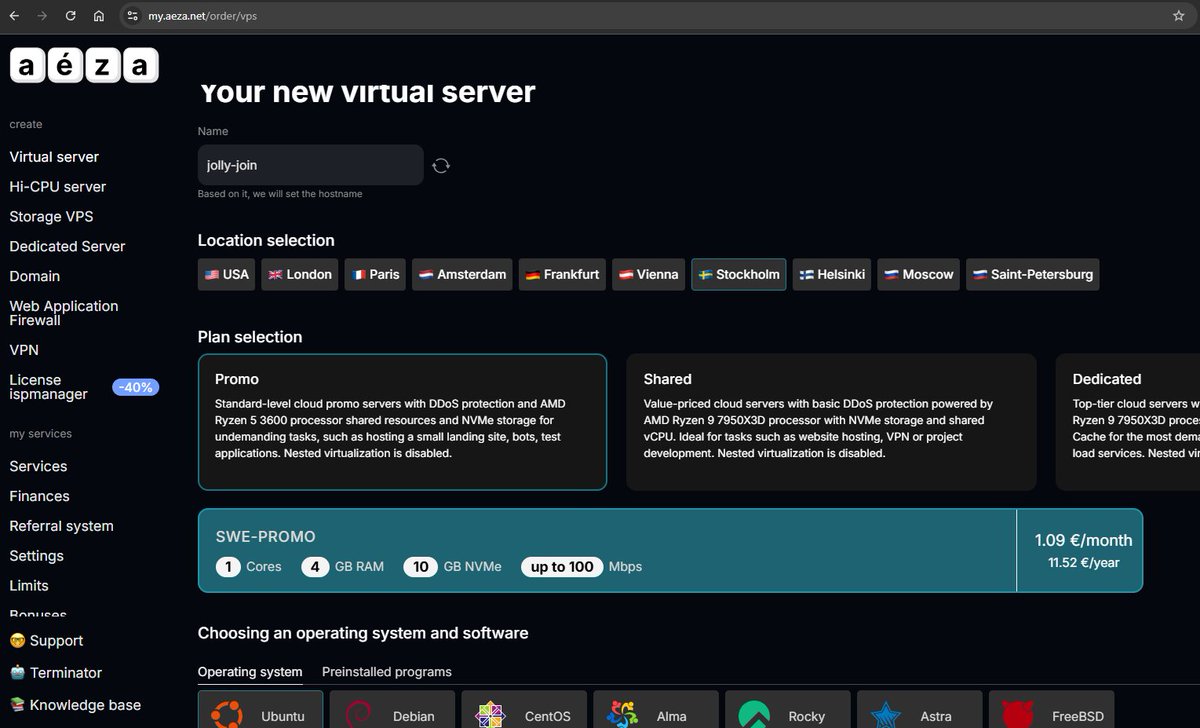Choose Amsterdam location
Viewport: 1200px width, 728px height.
pyautogui.click(x=462, y=274)
